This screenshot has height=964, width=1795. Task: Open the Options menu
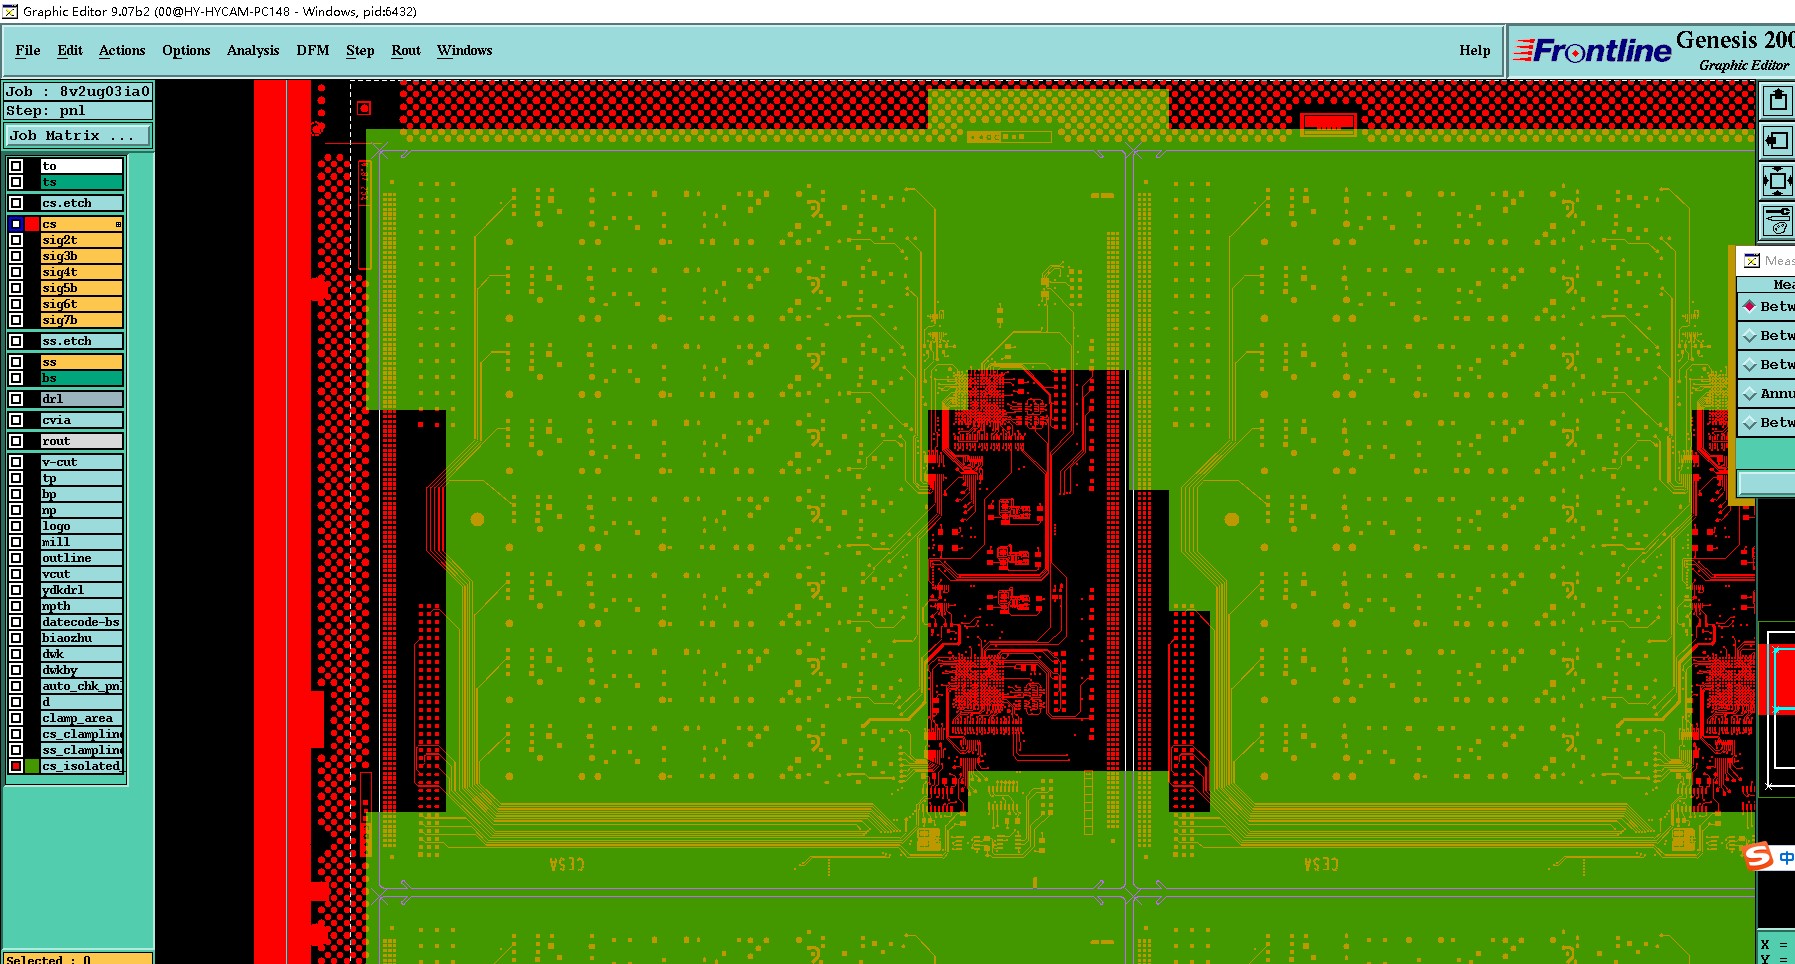186,50
